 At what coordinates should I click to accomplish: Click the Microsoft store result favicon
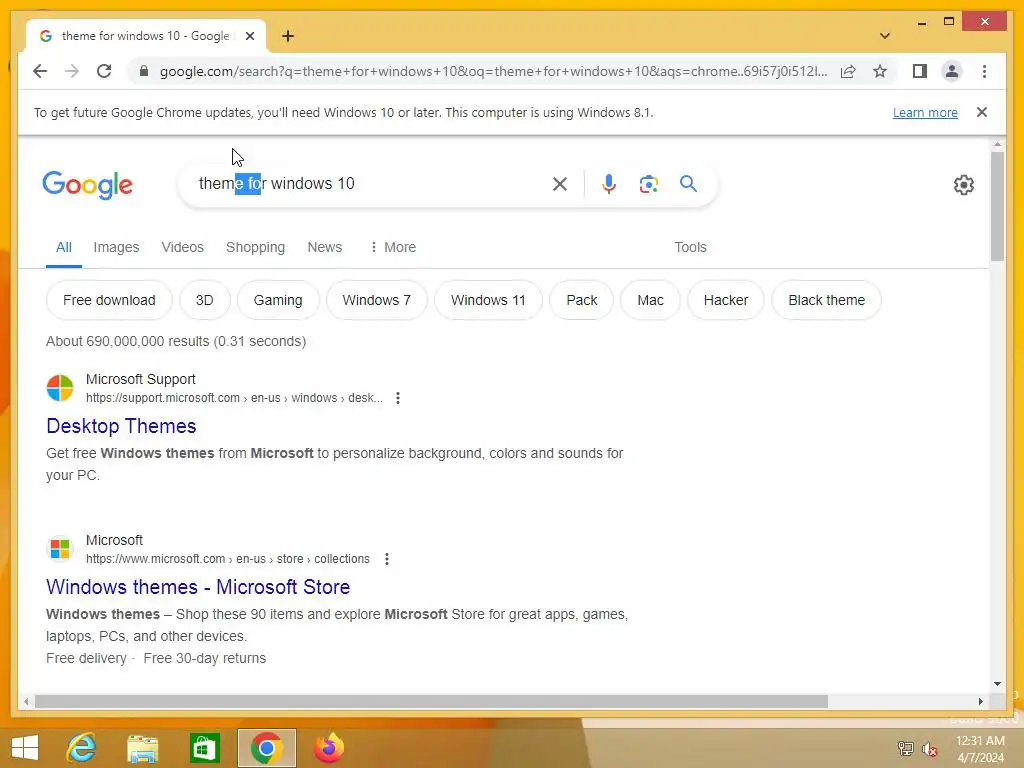click(60, 549)
